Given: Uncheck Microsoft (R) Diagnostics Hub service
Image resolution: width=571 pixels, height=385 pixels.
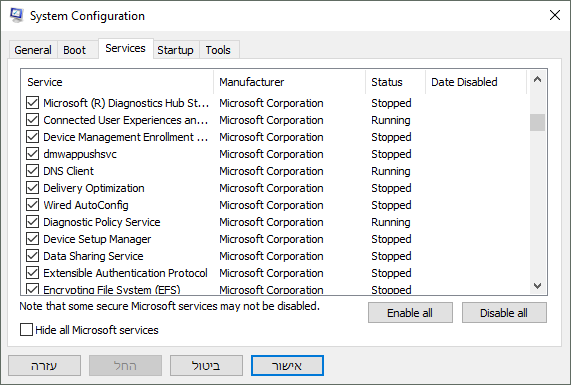Looking at the screenshot, I should coord(32,103).
